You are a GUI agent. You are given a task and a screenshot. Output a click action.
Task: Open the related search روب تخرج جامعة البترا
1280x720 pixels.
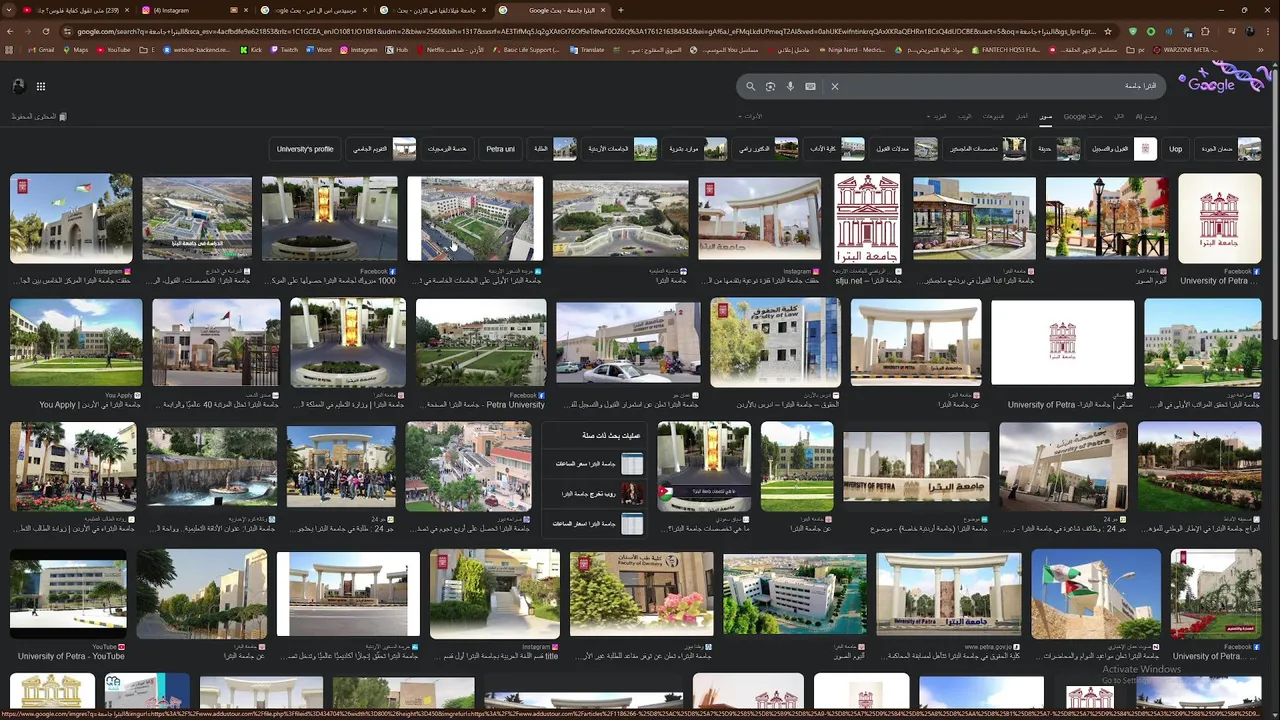point(596,494)
